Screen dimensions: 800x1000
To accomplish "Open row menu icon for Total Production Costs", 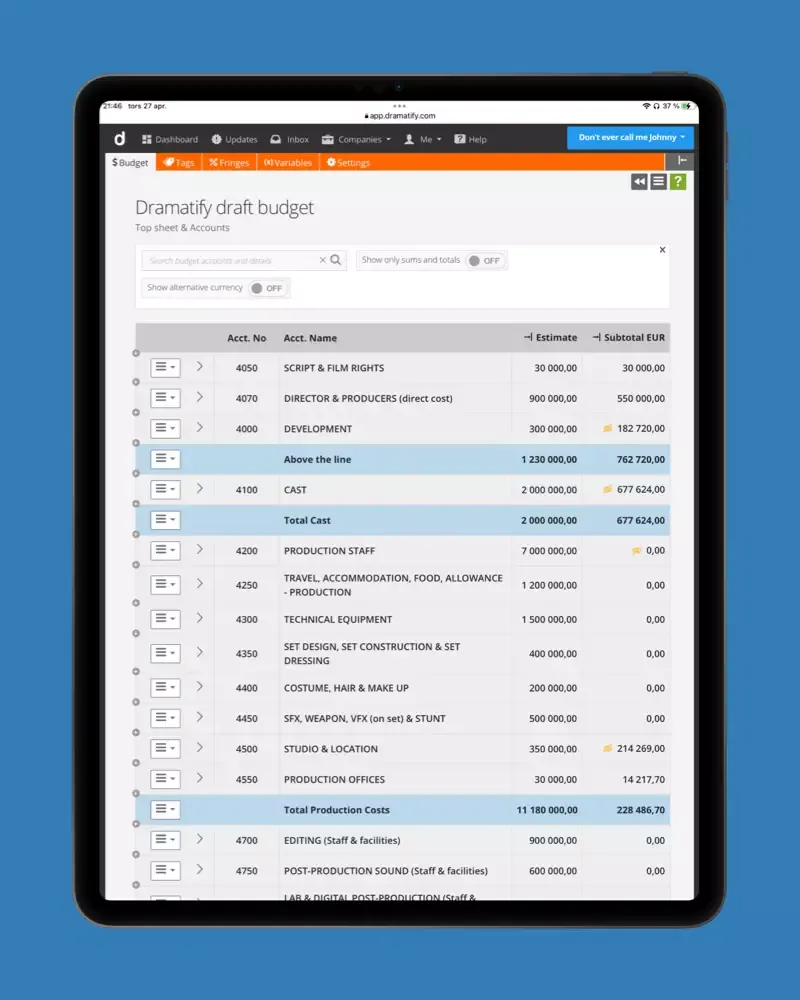I will (165, 810).
